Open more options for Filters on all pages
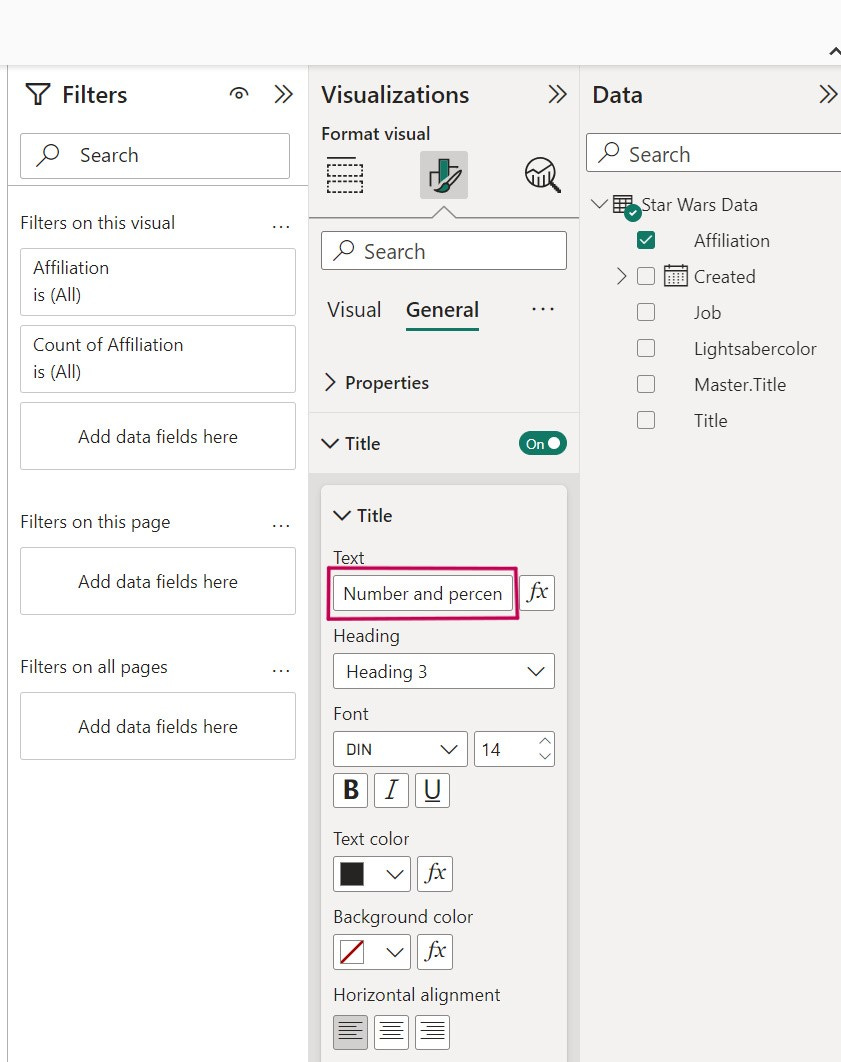Viewport: 841px width, 1062px height. [281, 670]
